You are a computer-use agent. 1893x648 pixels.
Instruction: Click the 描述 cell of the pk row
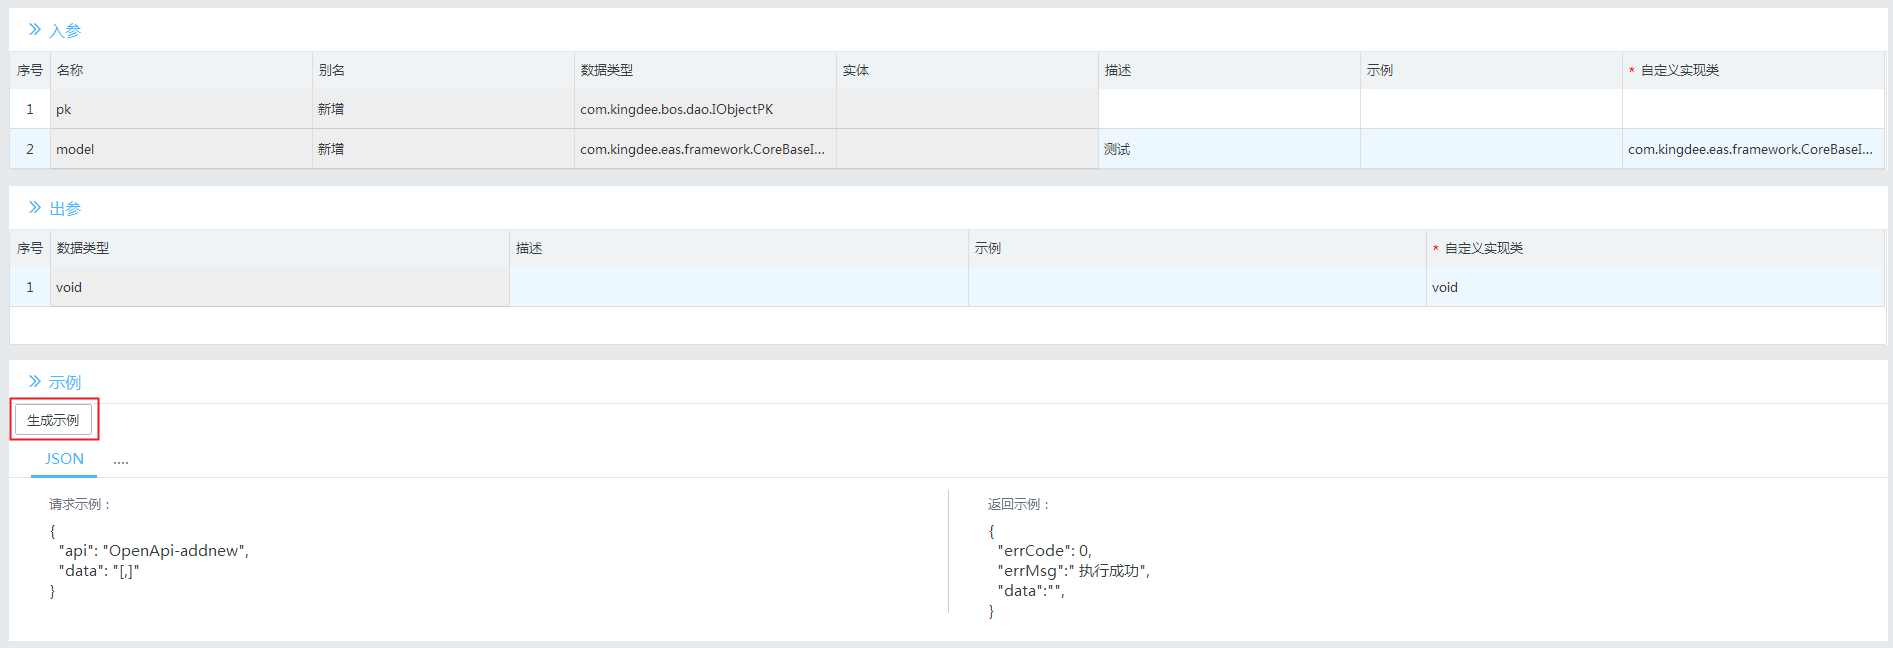[x=1228, y=109]
